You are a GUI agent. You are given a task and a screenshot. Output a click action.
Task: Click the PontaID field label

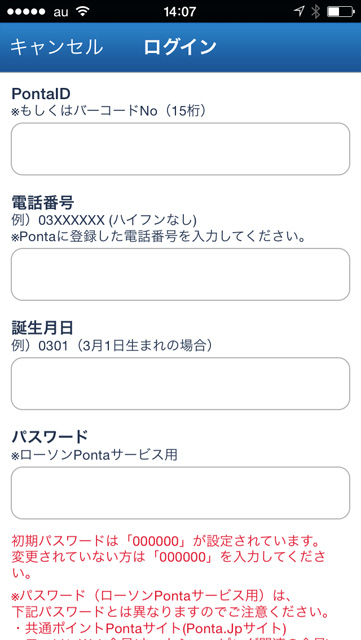point(41,94)
